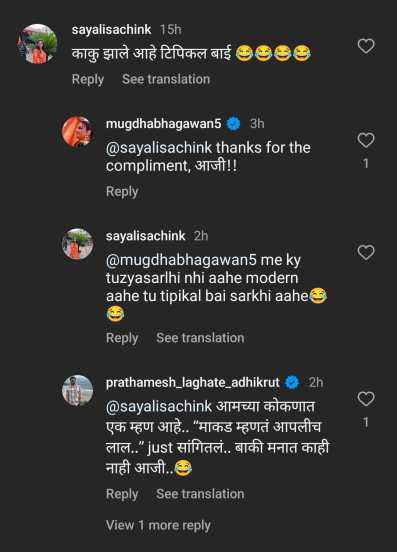Reply to mugdhabhagawan5's comment

point(122,192)
